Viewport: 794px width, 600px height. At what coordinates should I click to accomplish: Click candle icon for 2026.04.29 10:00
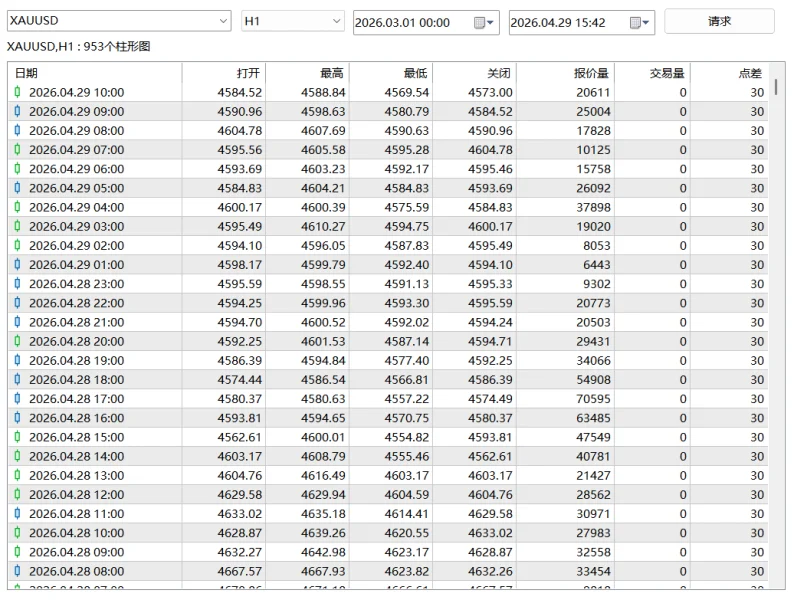coord(17,92)
